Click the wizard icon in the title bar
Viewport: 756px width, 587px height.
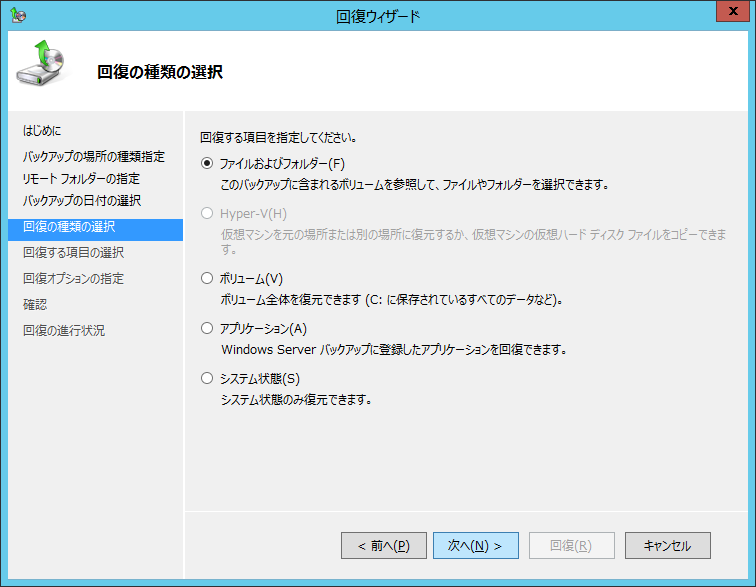click(18, 14)
